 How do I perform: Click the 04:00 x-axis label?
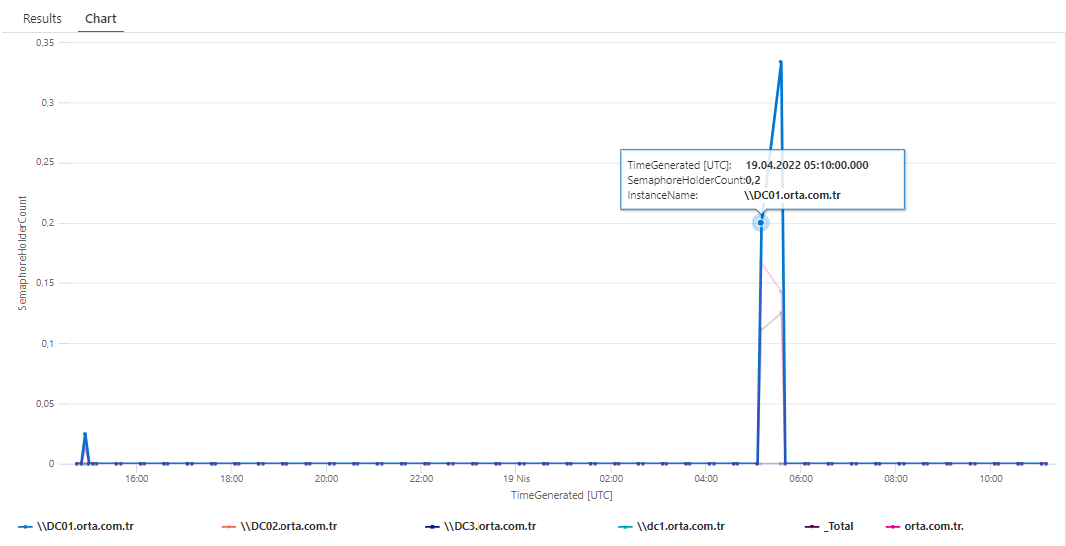[706, 479]
